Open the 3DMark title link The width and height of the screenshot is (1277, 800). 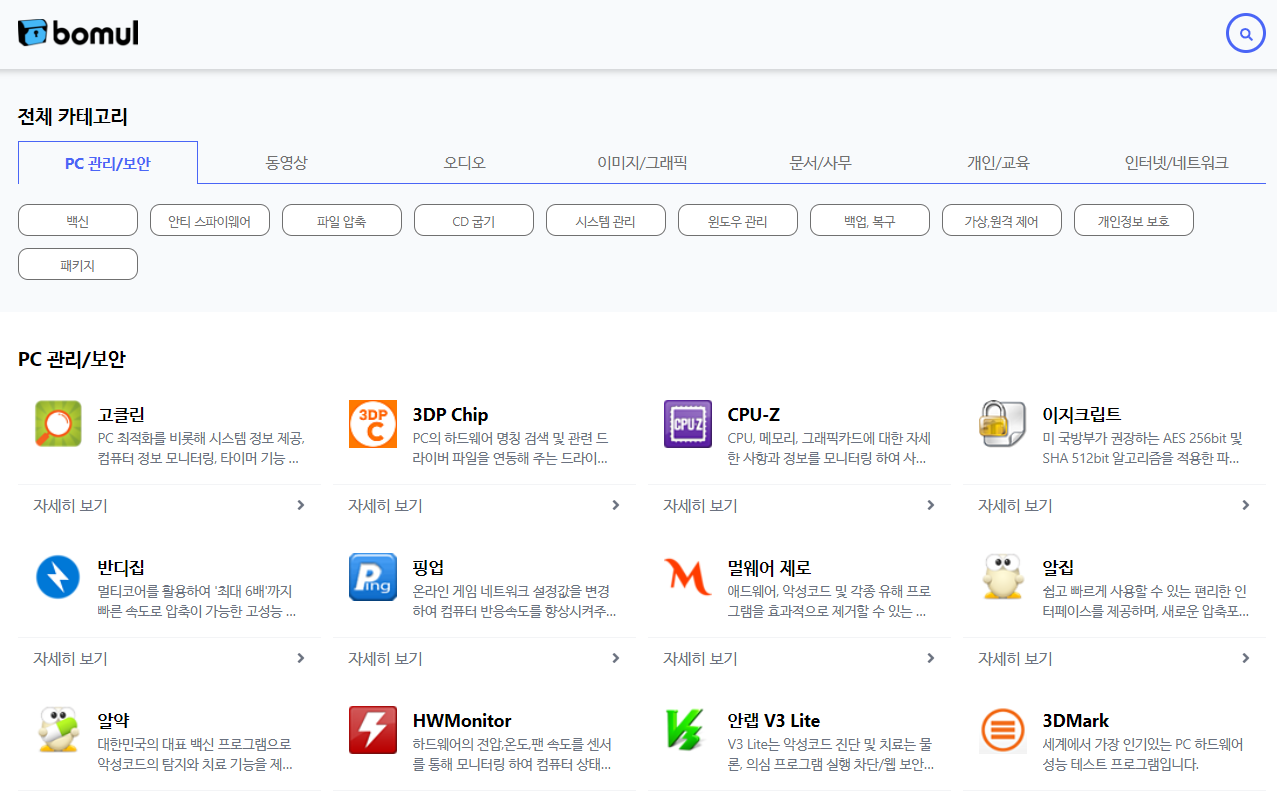click(1076, 720)
